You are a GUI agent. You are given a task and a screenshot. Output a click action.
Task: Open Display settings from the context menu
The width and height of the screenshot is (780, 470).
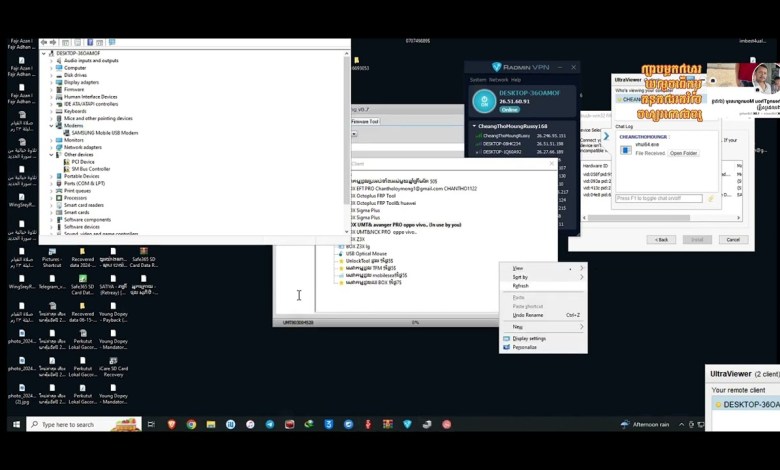click(529, 338)
